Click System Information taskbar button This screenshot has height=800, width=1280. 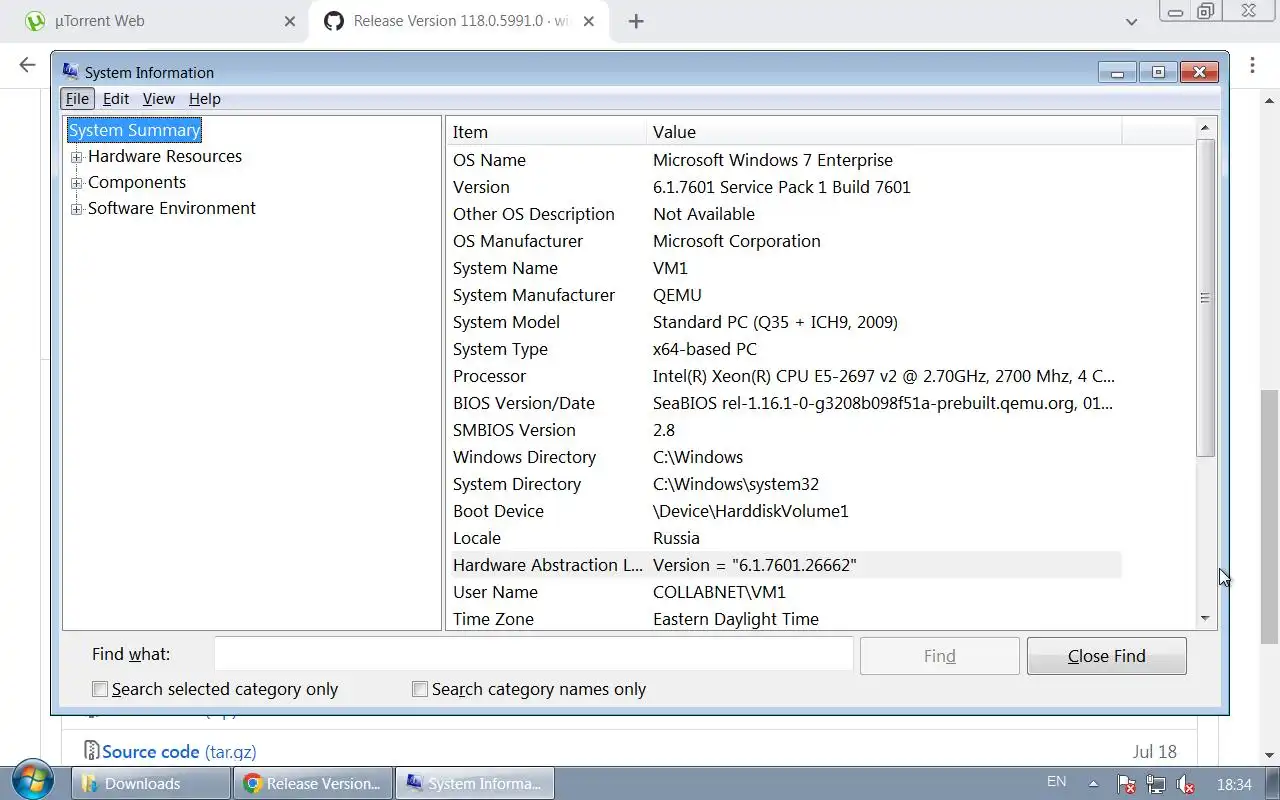tap(475, 783)
